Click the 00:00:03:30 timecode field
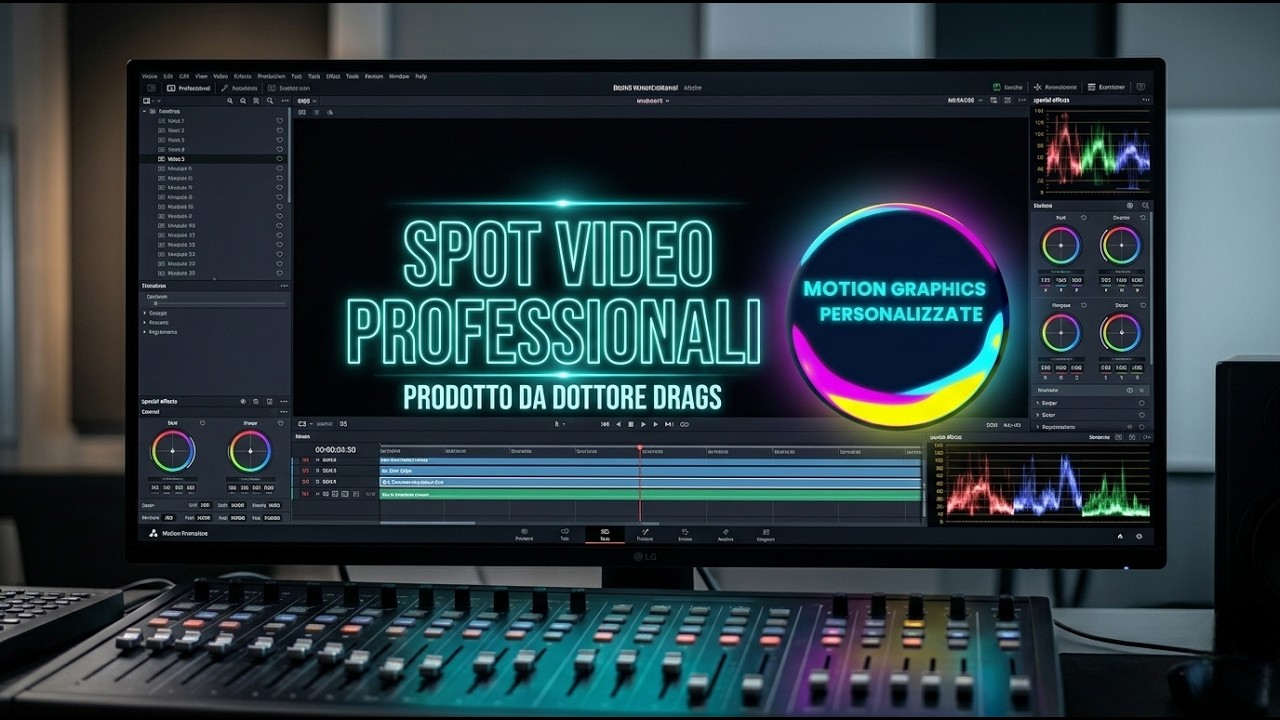1280x720 pixels. (335, 449)
